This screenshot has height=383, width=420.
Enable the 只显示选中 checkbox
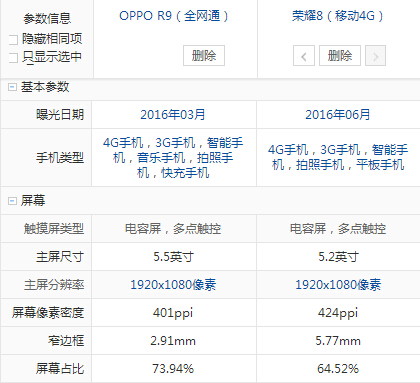pos(13,58)
